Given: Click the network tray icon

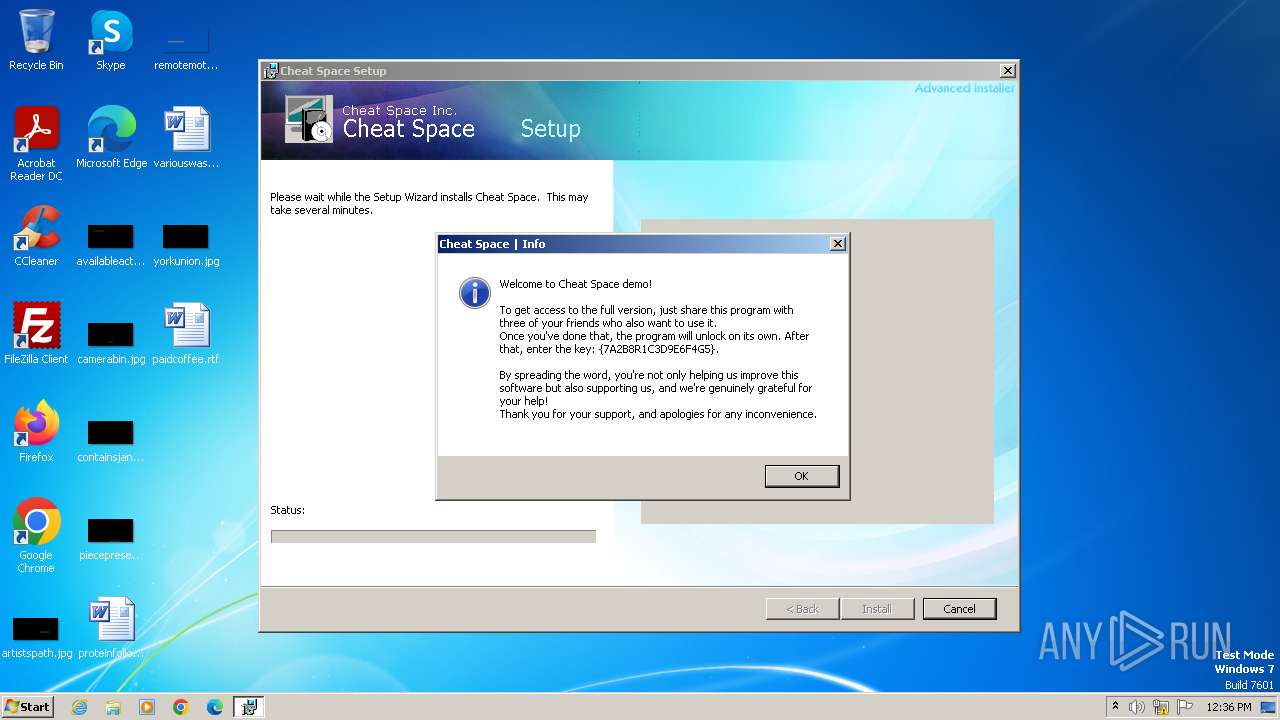Looking at the screenshot, I should pyautogui.click(x=1160, y=707).
